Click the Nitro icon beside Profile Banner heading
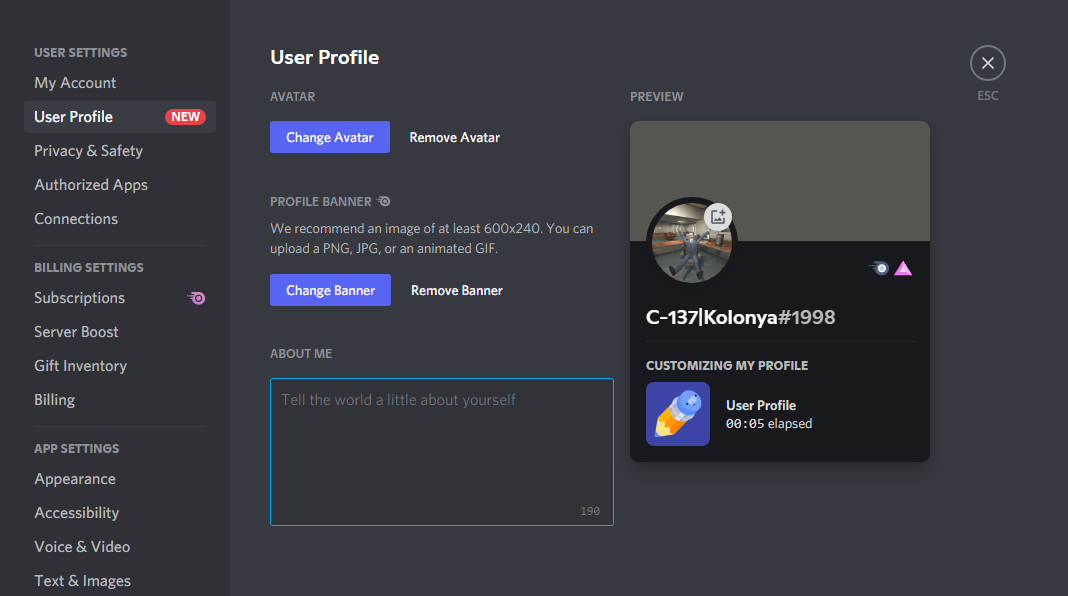1068x596 pixels. [x=384, y=202]
